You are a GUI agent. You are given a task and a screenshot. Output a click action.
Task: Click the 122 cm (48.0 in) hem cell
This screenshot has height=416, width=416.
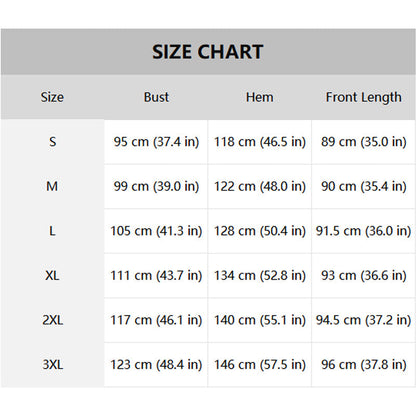(x=260, y=186)
